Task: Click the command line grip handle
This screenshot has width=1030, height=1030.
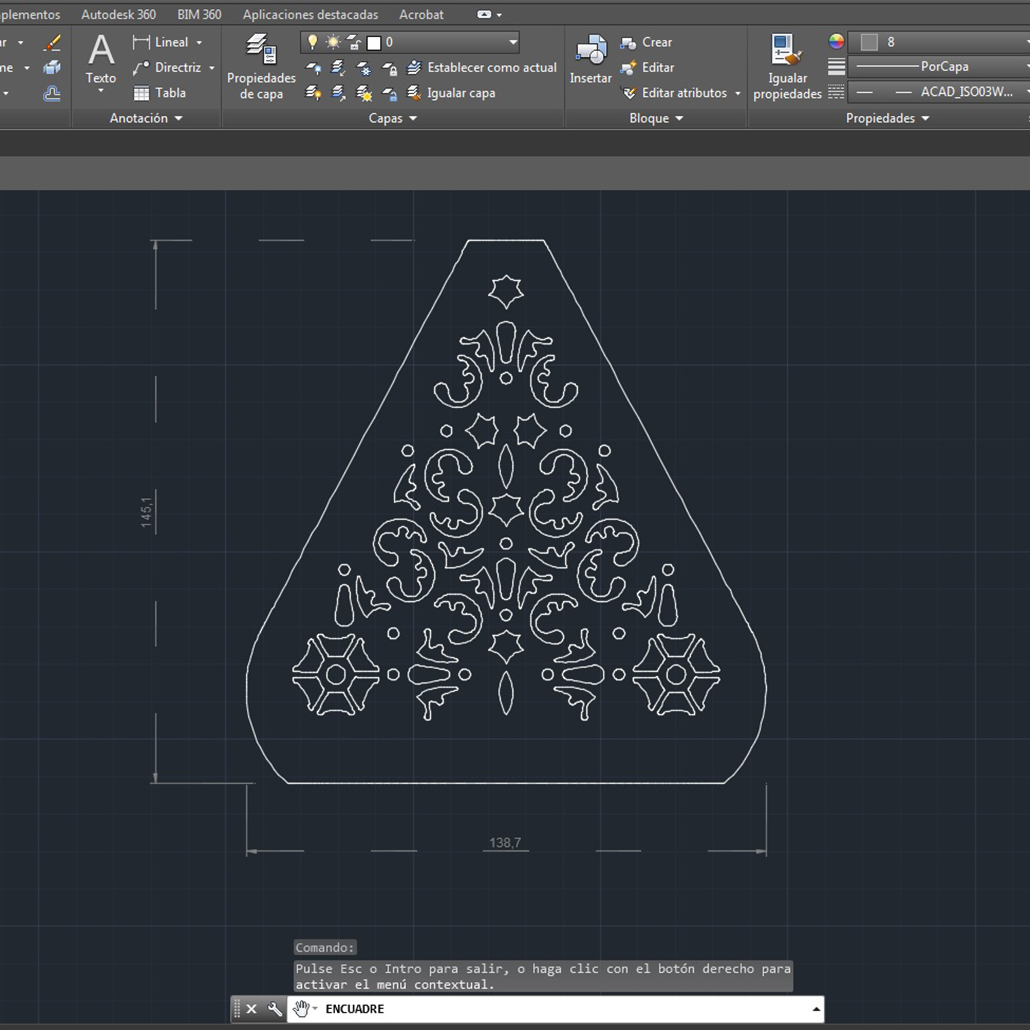Action: pyautogui.click(x=237, y=1008)
